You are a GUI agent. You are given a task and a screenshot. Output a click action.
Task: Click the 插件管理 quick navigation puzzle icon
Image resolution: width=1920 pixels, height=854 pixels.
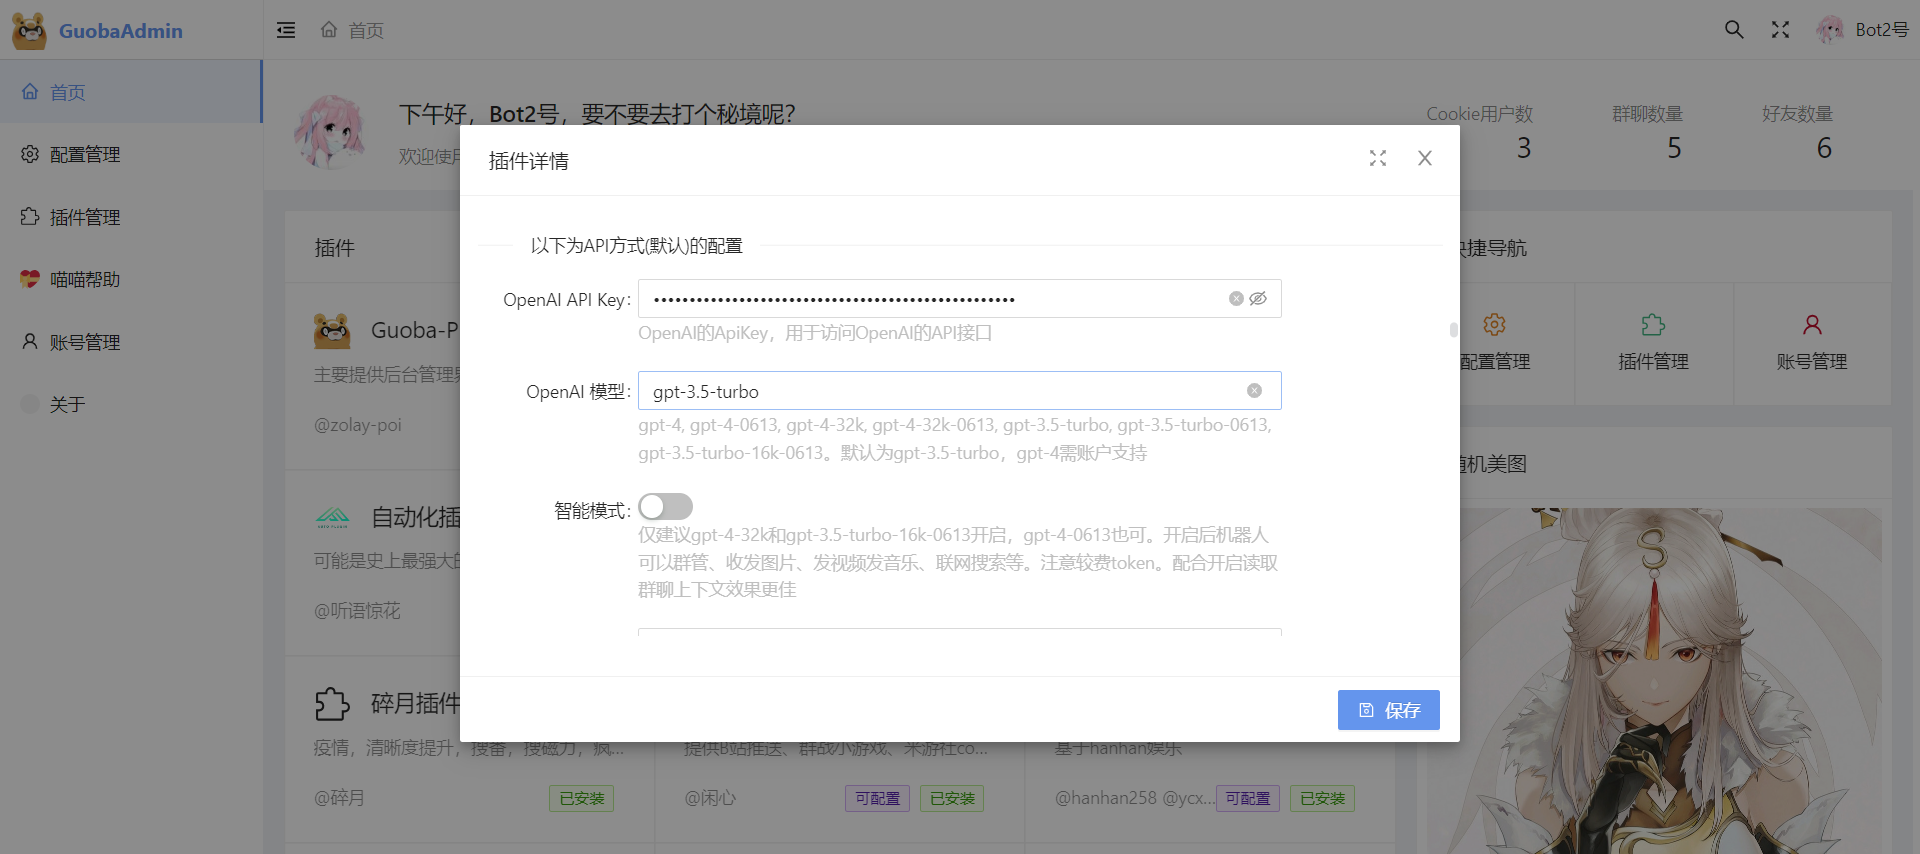coord(1653,326)
